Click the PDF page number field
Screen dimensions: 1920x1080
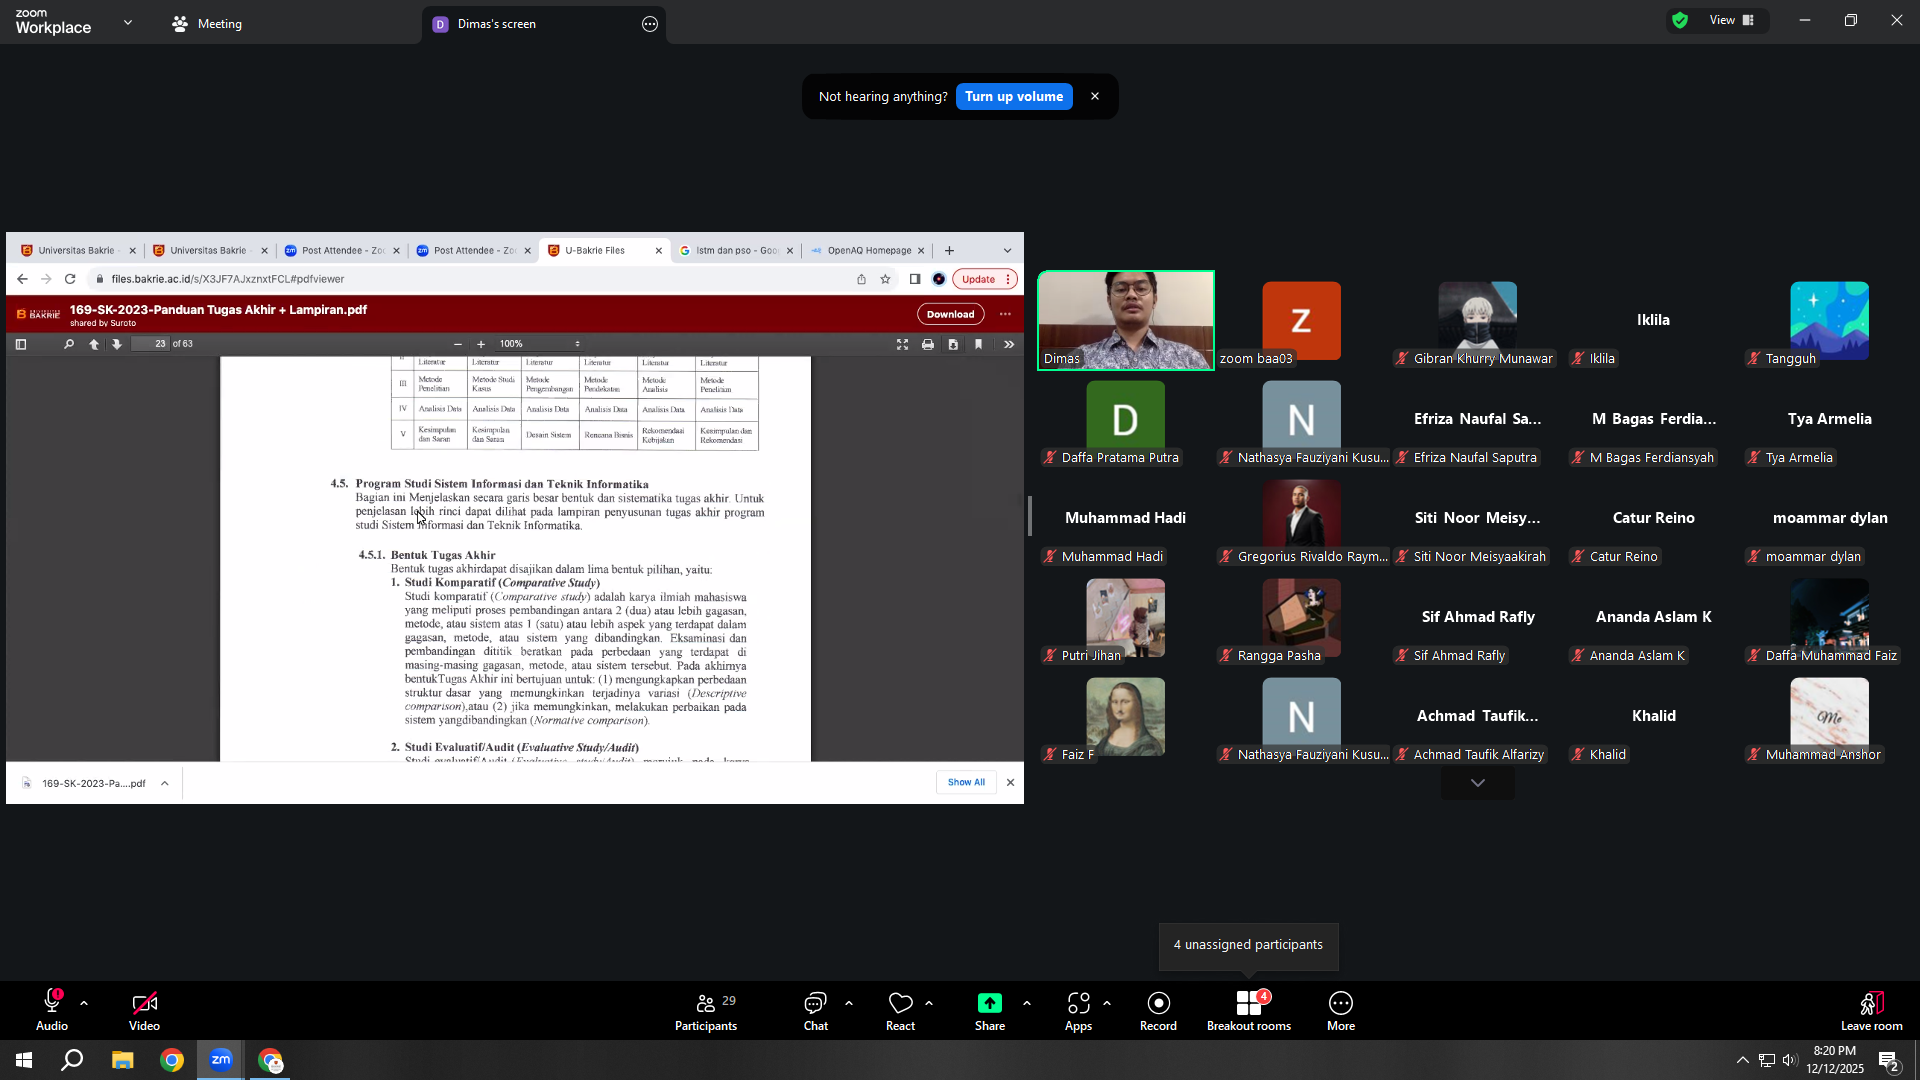pos(150,344)
